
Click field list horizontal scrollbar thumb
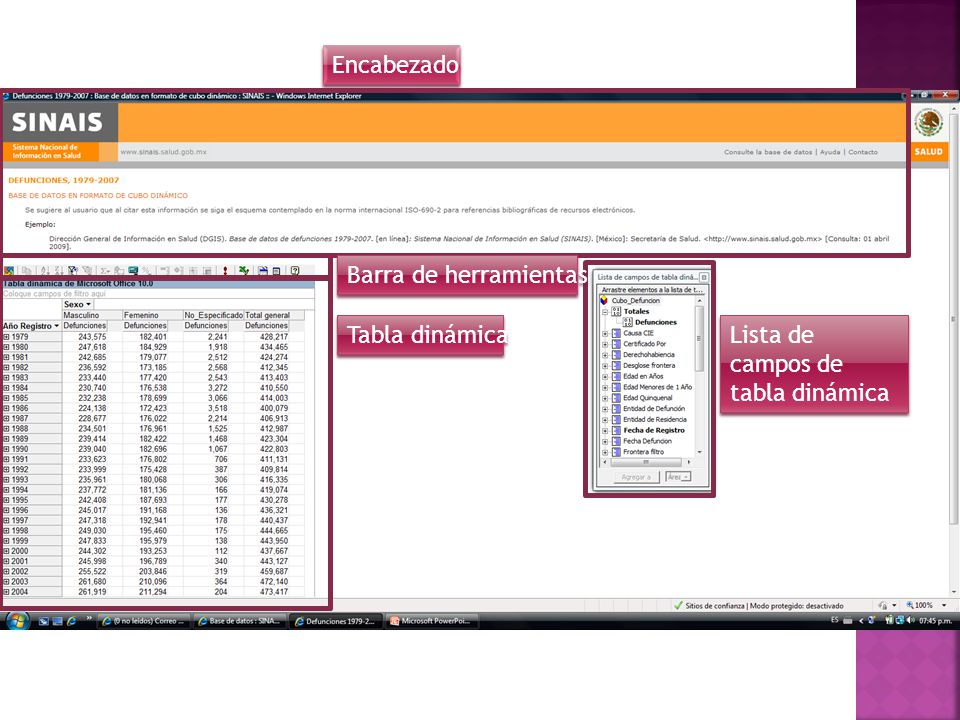[645, 462]
